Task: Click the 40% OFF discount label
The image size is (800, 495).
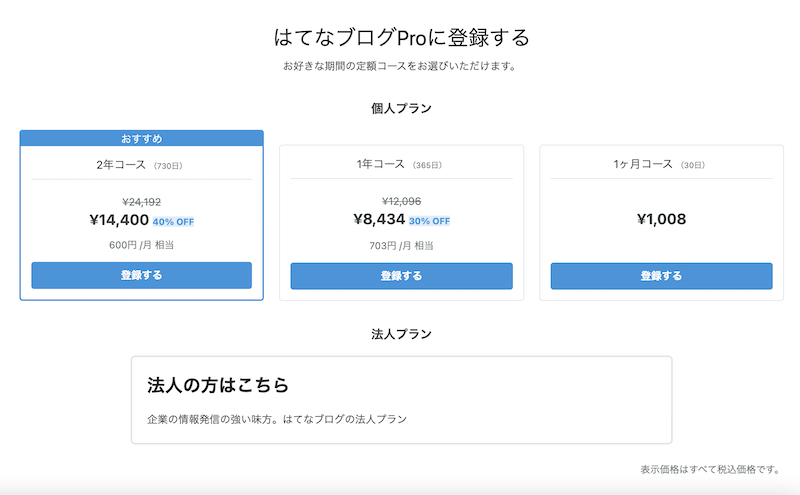Action: click(x=174, y=222)
